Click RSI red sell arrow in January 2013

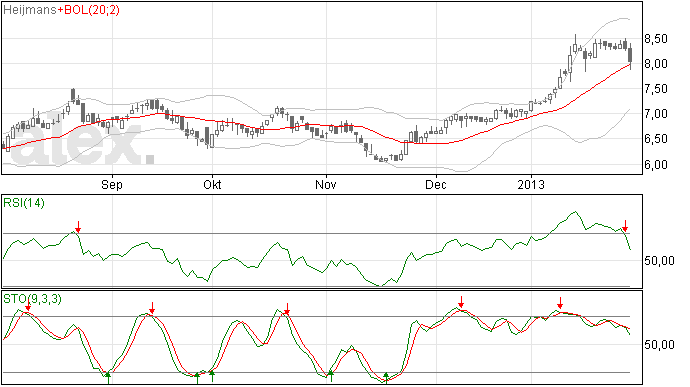point(625,226)
